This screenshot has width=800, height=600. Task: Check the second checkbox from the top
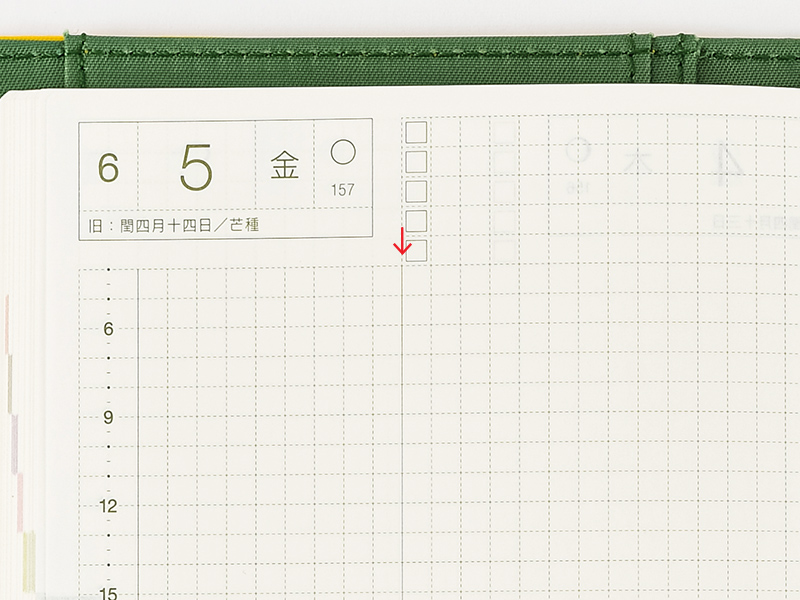click(x=416, y=161)
